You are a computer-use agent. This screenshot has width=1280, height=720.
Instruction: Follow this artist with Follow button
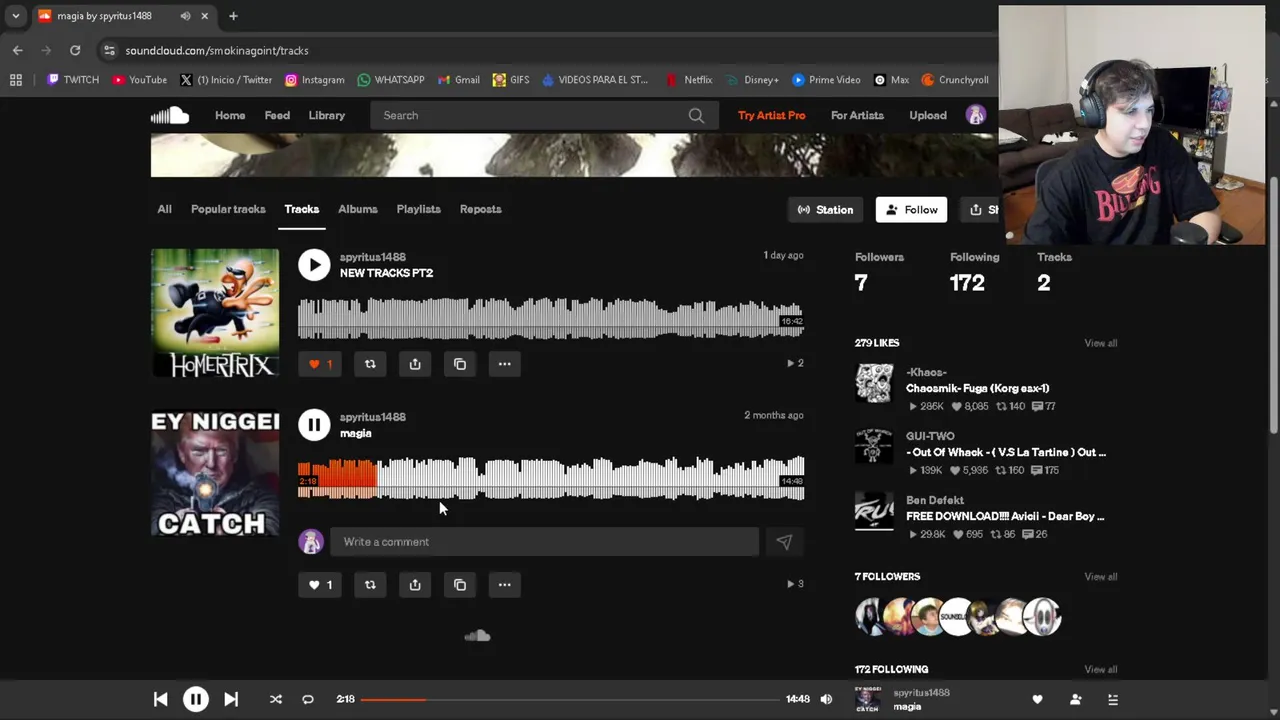[911, 209]
